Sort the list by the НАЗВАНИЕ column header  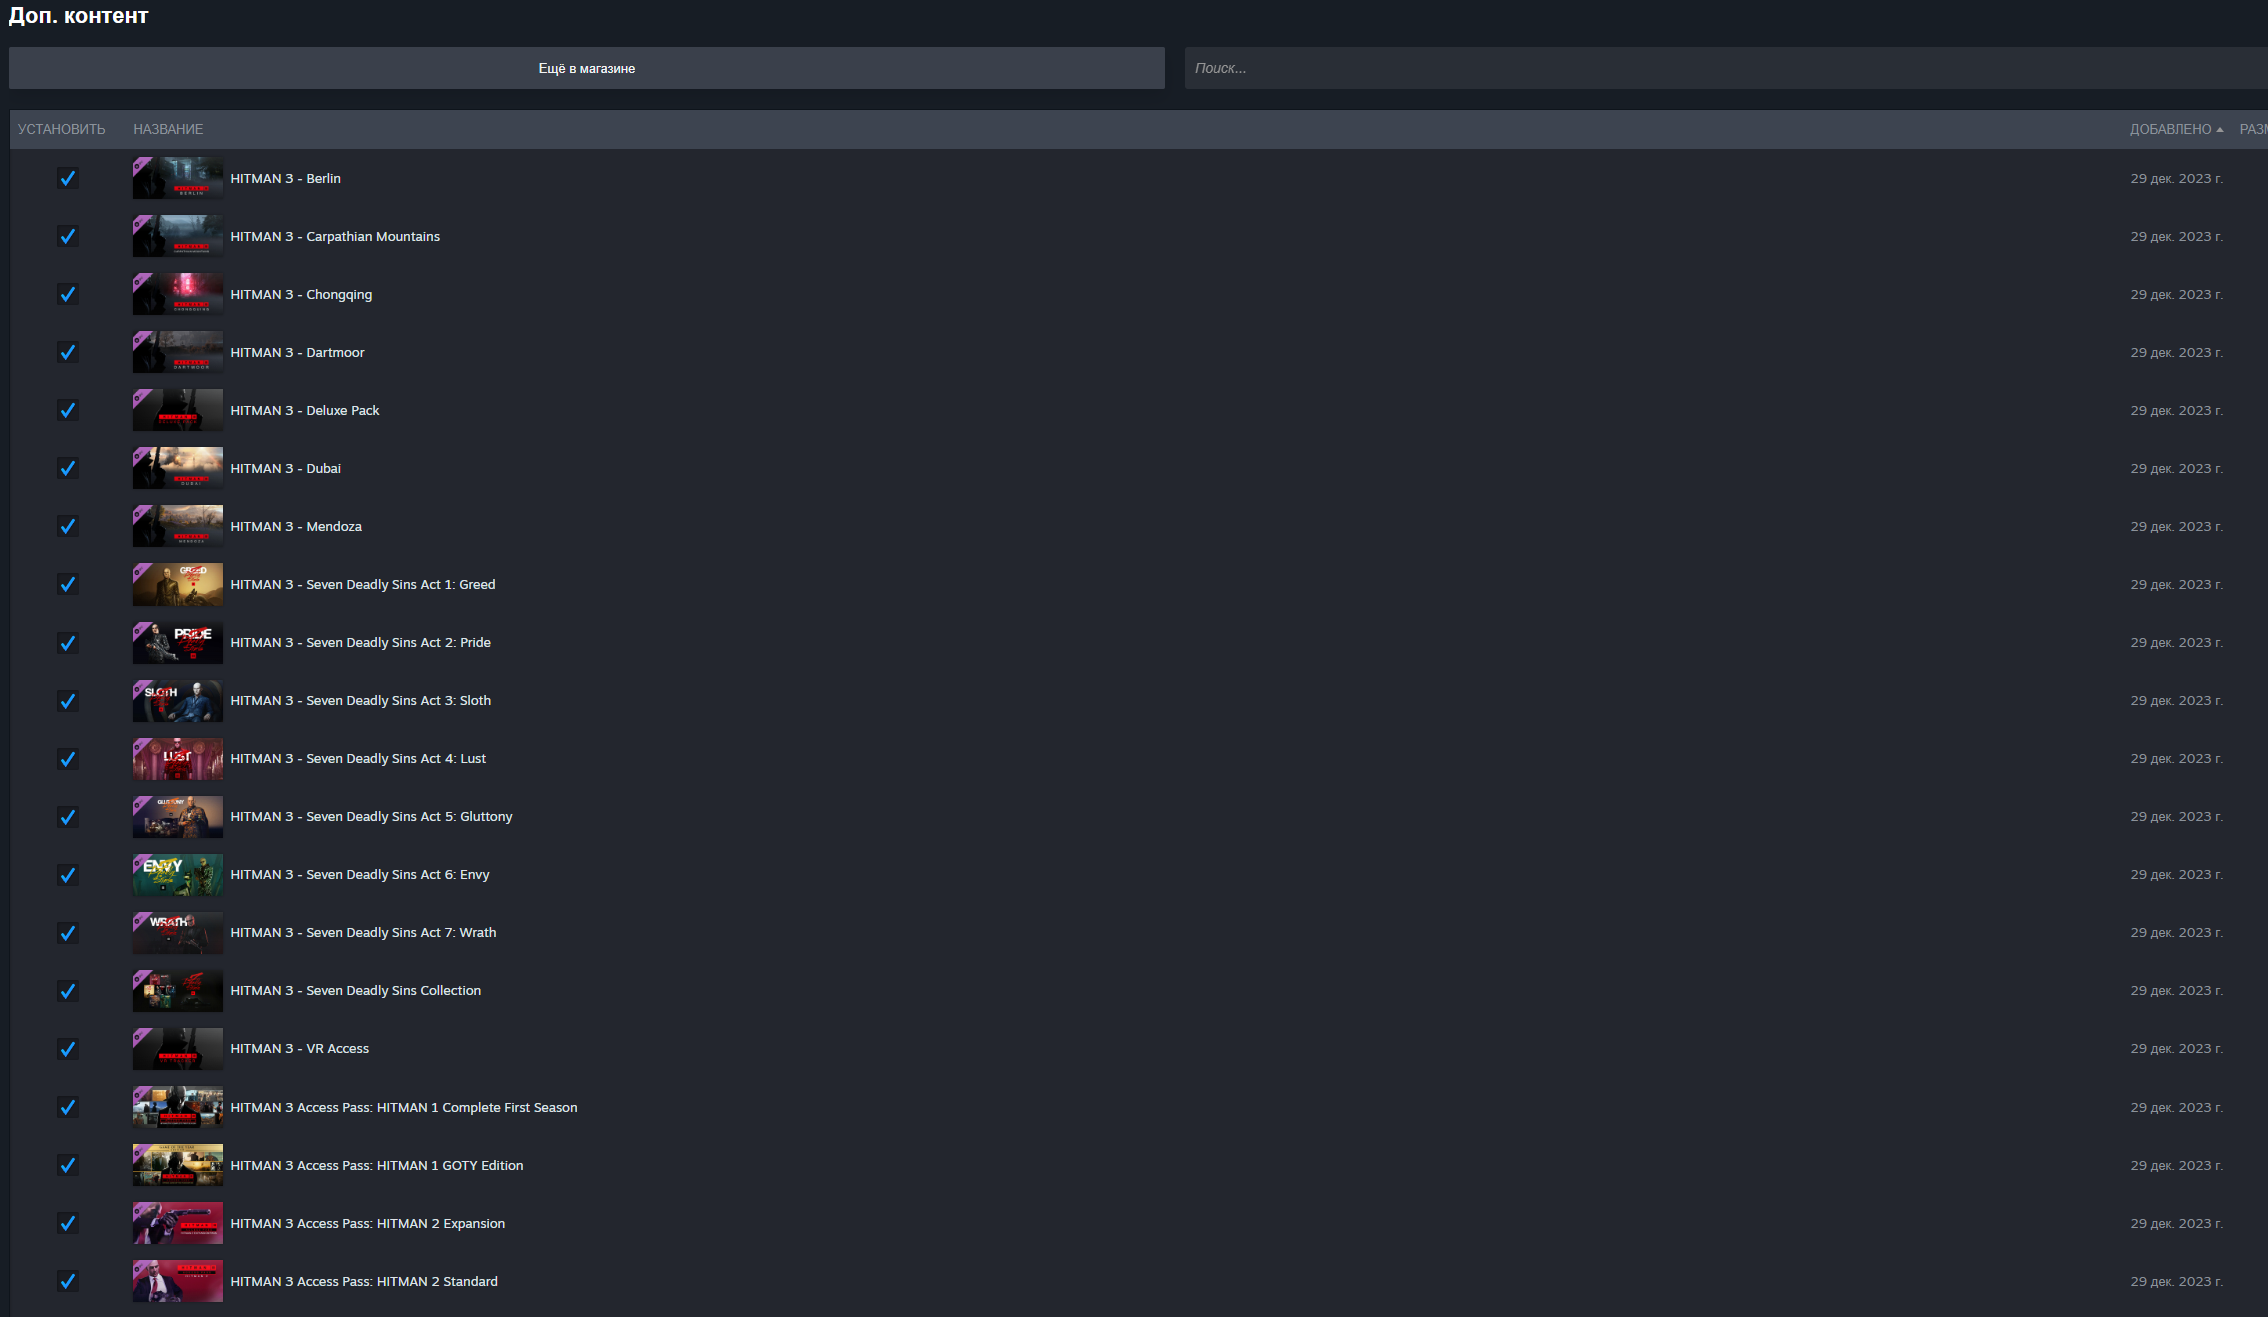[168, 129]
